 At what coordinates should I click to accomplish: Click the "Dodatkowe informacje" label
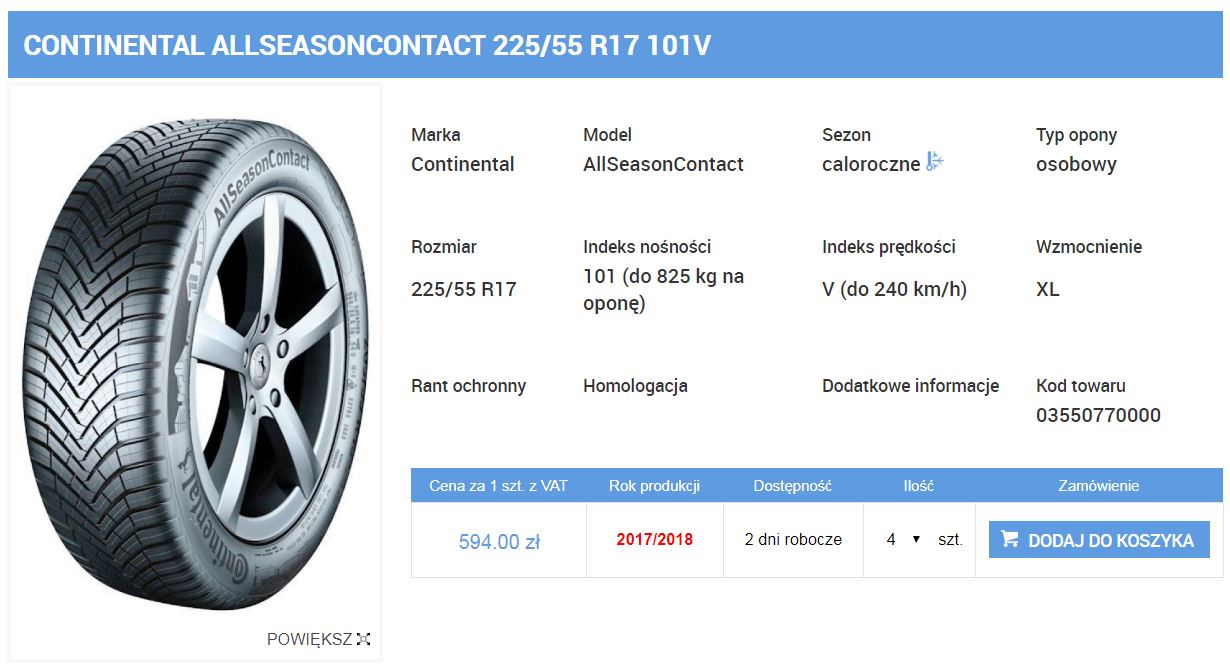(x=910, y=386)
